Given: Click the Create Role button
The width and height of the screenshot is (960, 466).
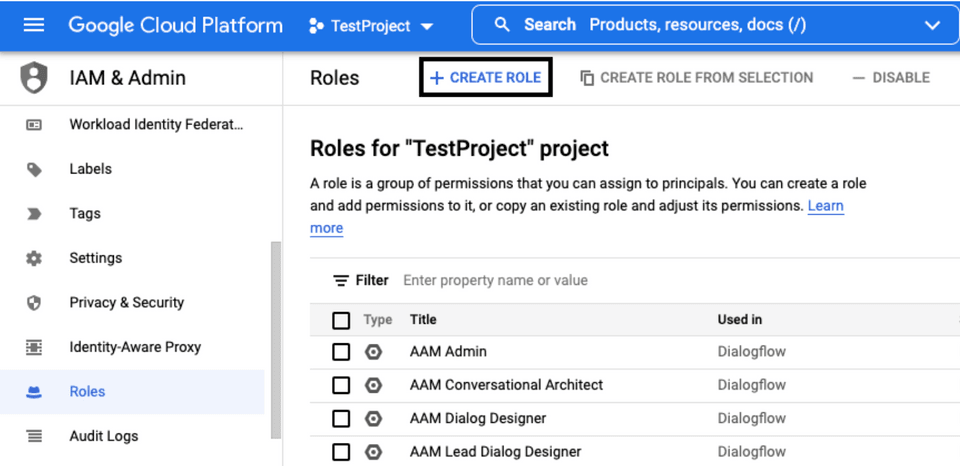Looking at the screenshot, I should 486,77.
